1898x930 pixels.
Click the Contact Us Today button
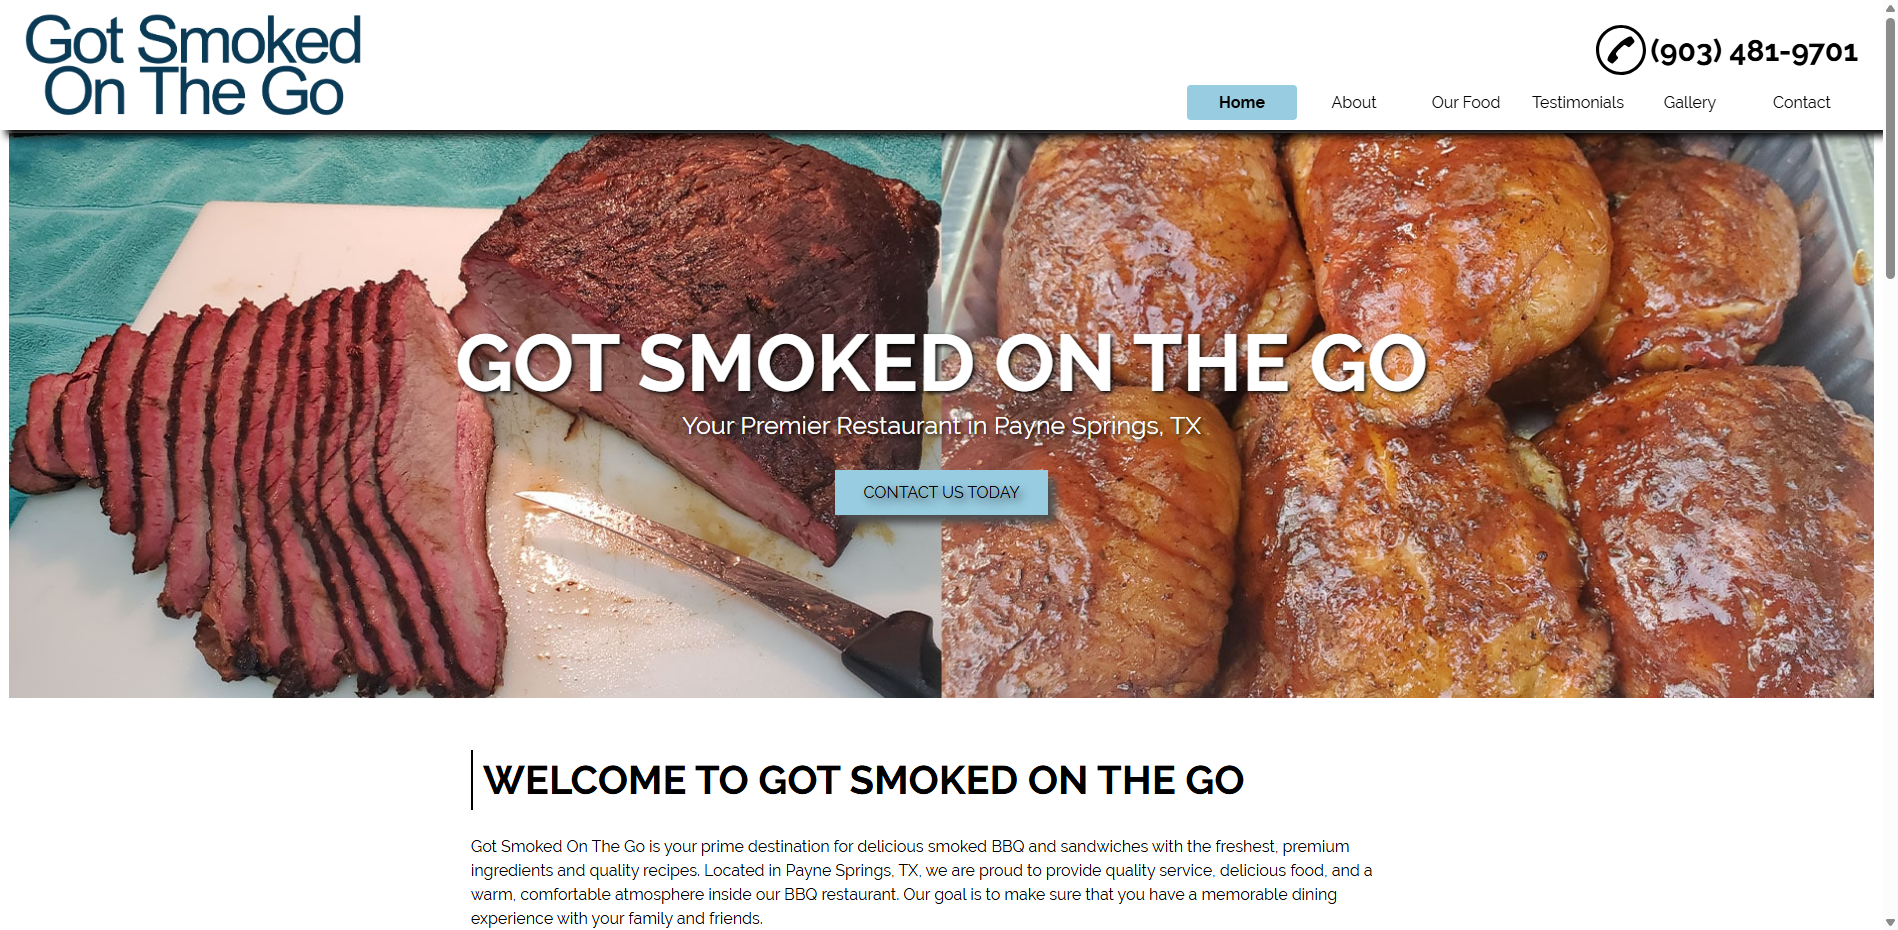point(941,492)
